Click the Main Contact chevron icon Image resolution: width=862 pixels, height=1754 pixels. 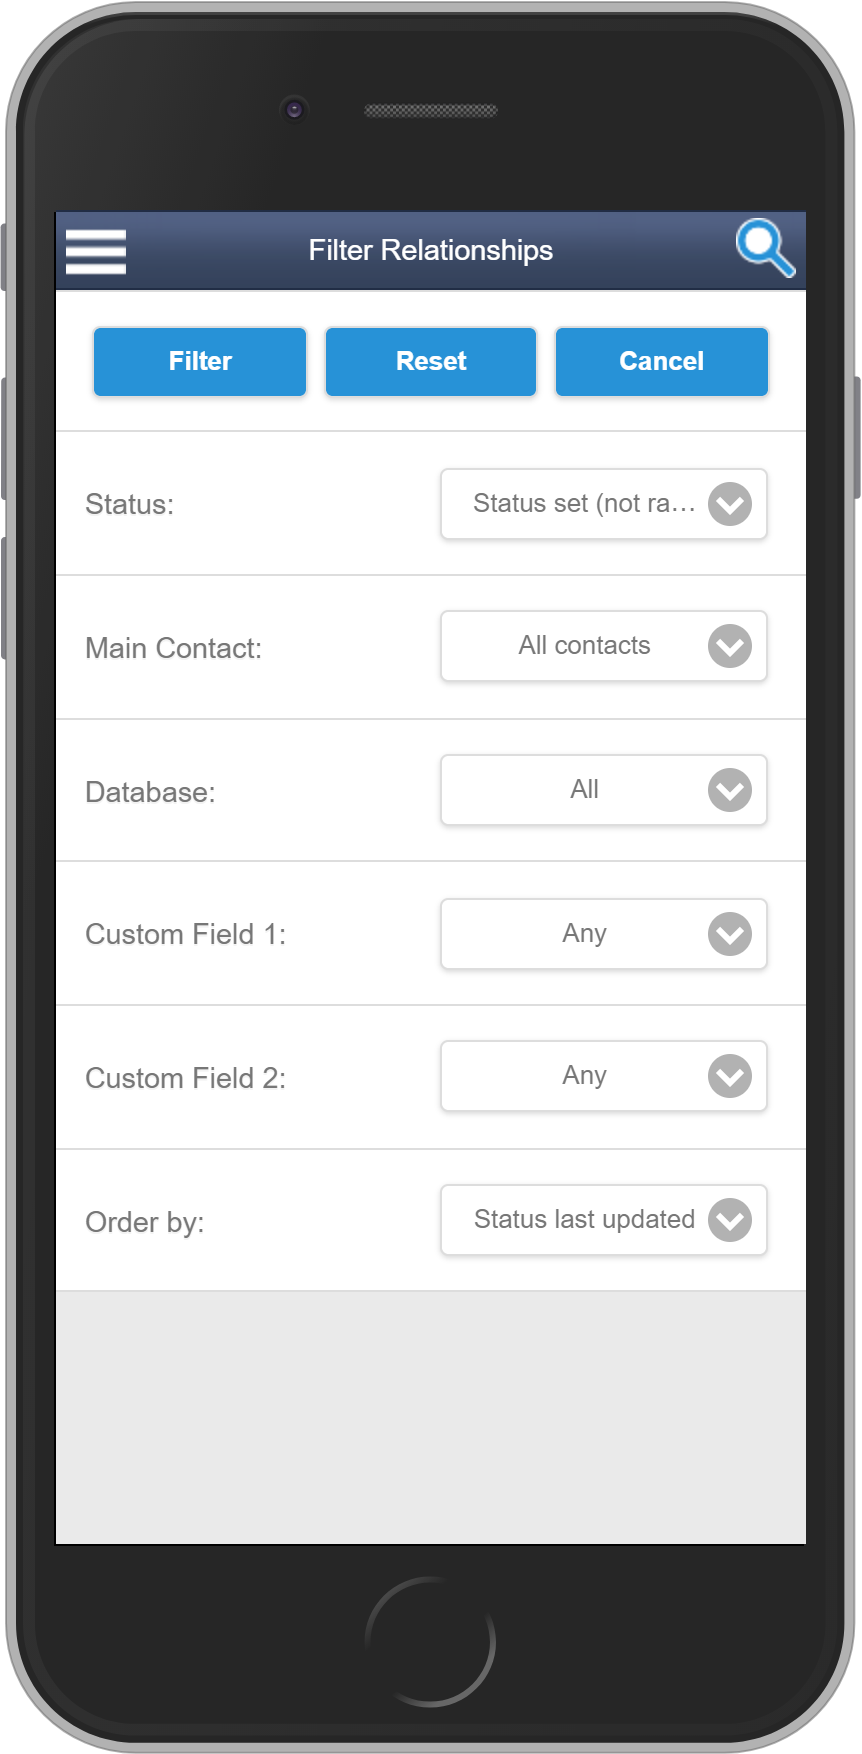[x=730, y=646]
